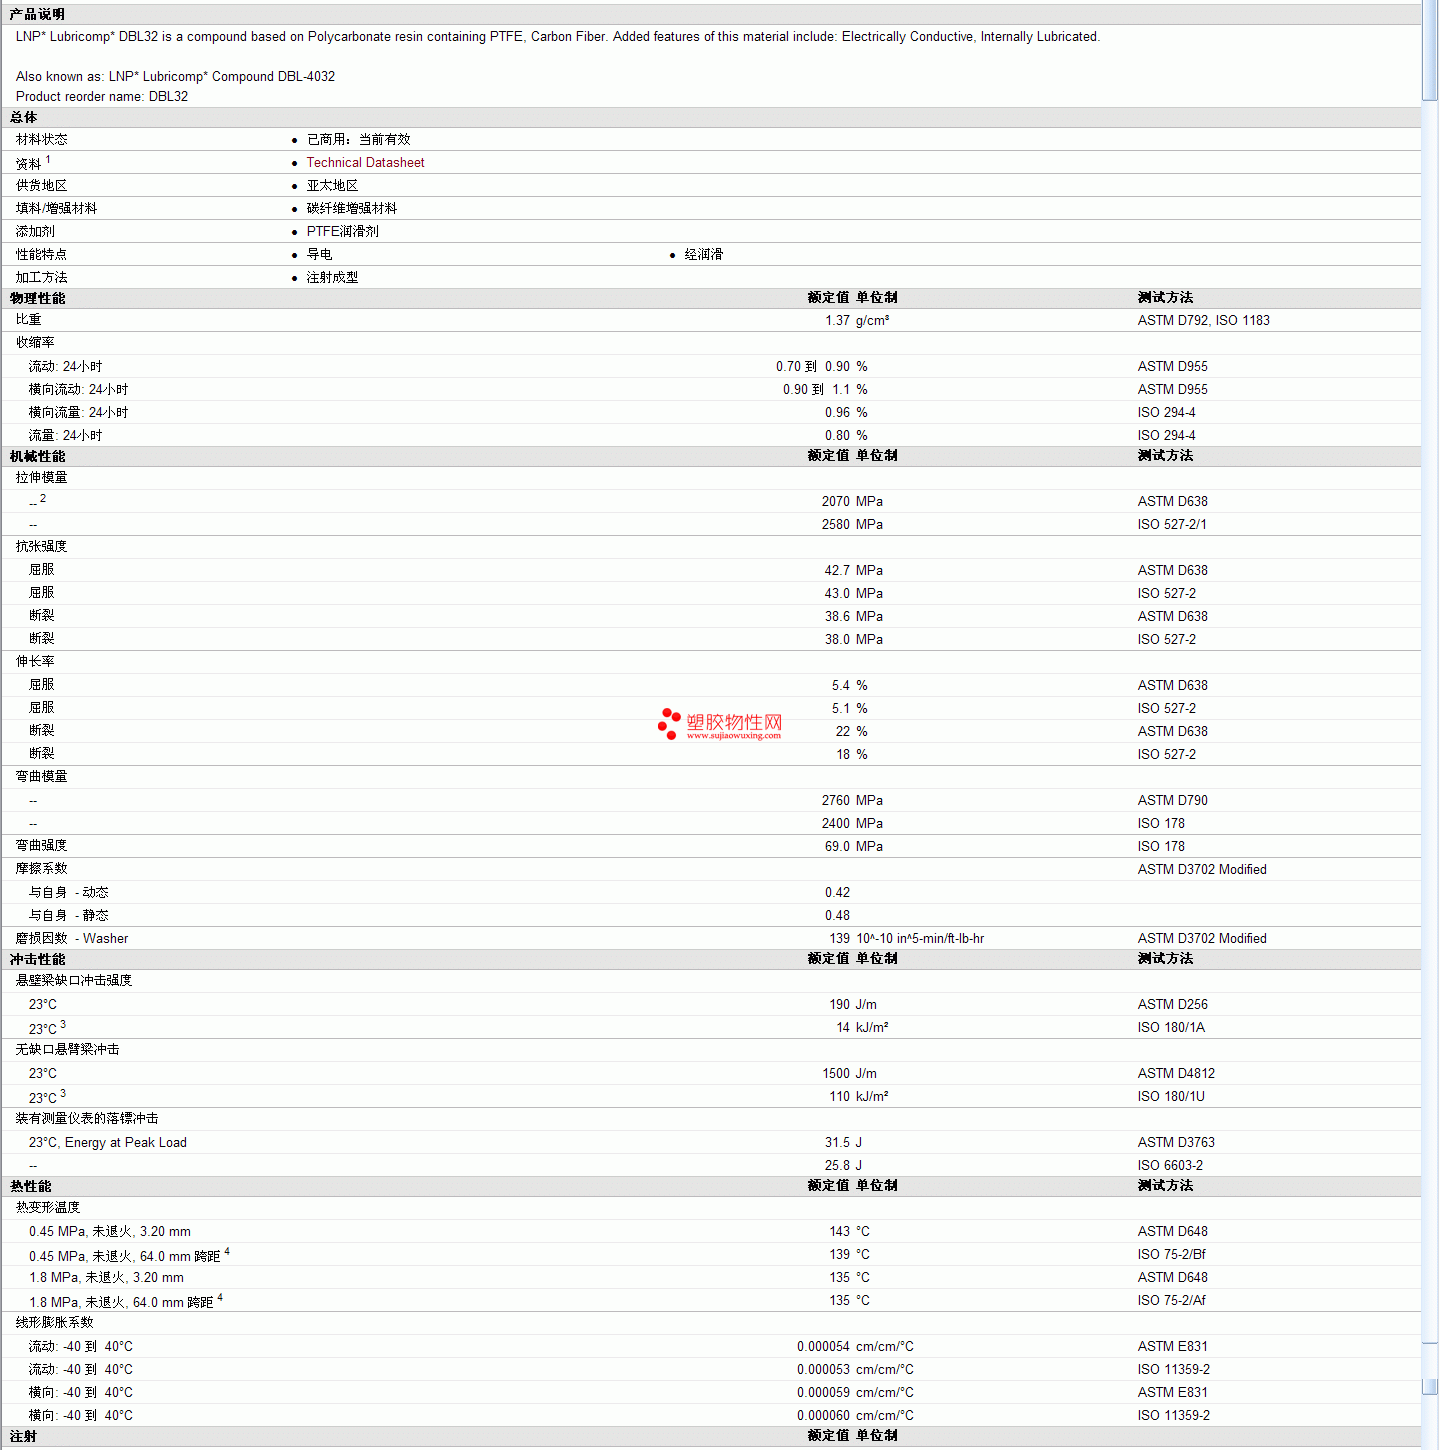This screenshot has height=1450, width=1440.
Task: Click the 热性能 section header
Action: coord(30,1186)
